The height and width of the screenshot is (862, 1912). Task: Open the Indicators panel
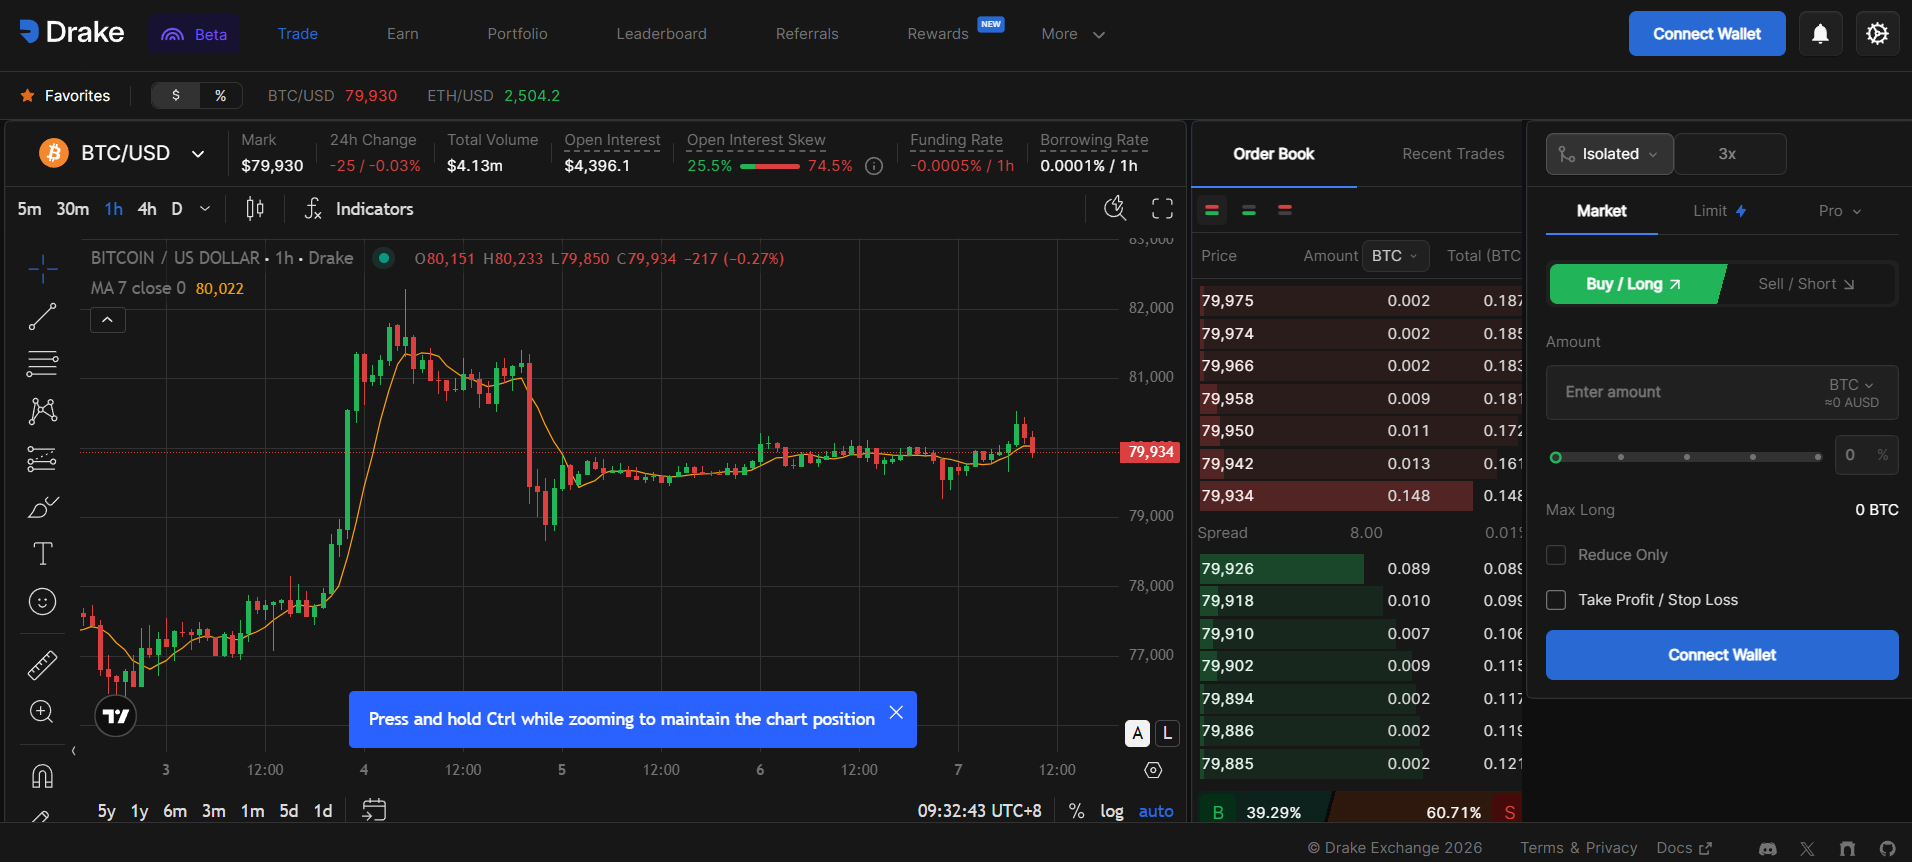[359, 209]
